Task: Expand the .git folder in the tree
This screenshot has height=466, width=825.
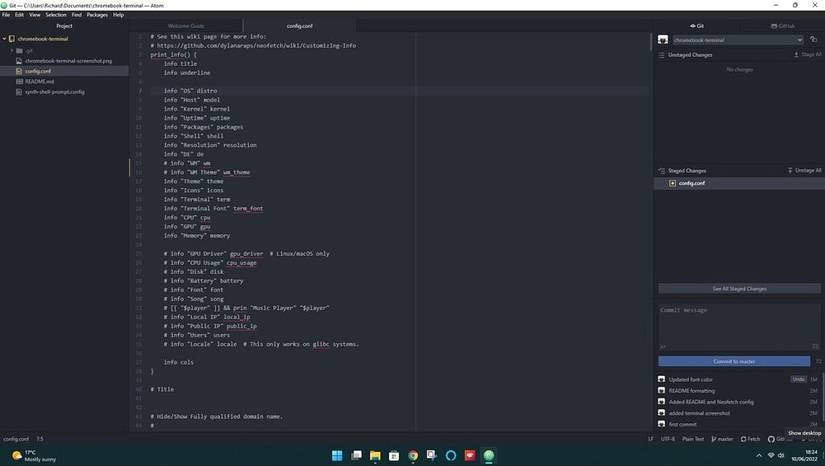Action: coord(12,50)
